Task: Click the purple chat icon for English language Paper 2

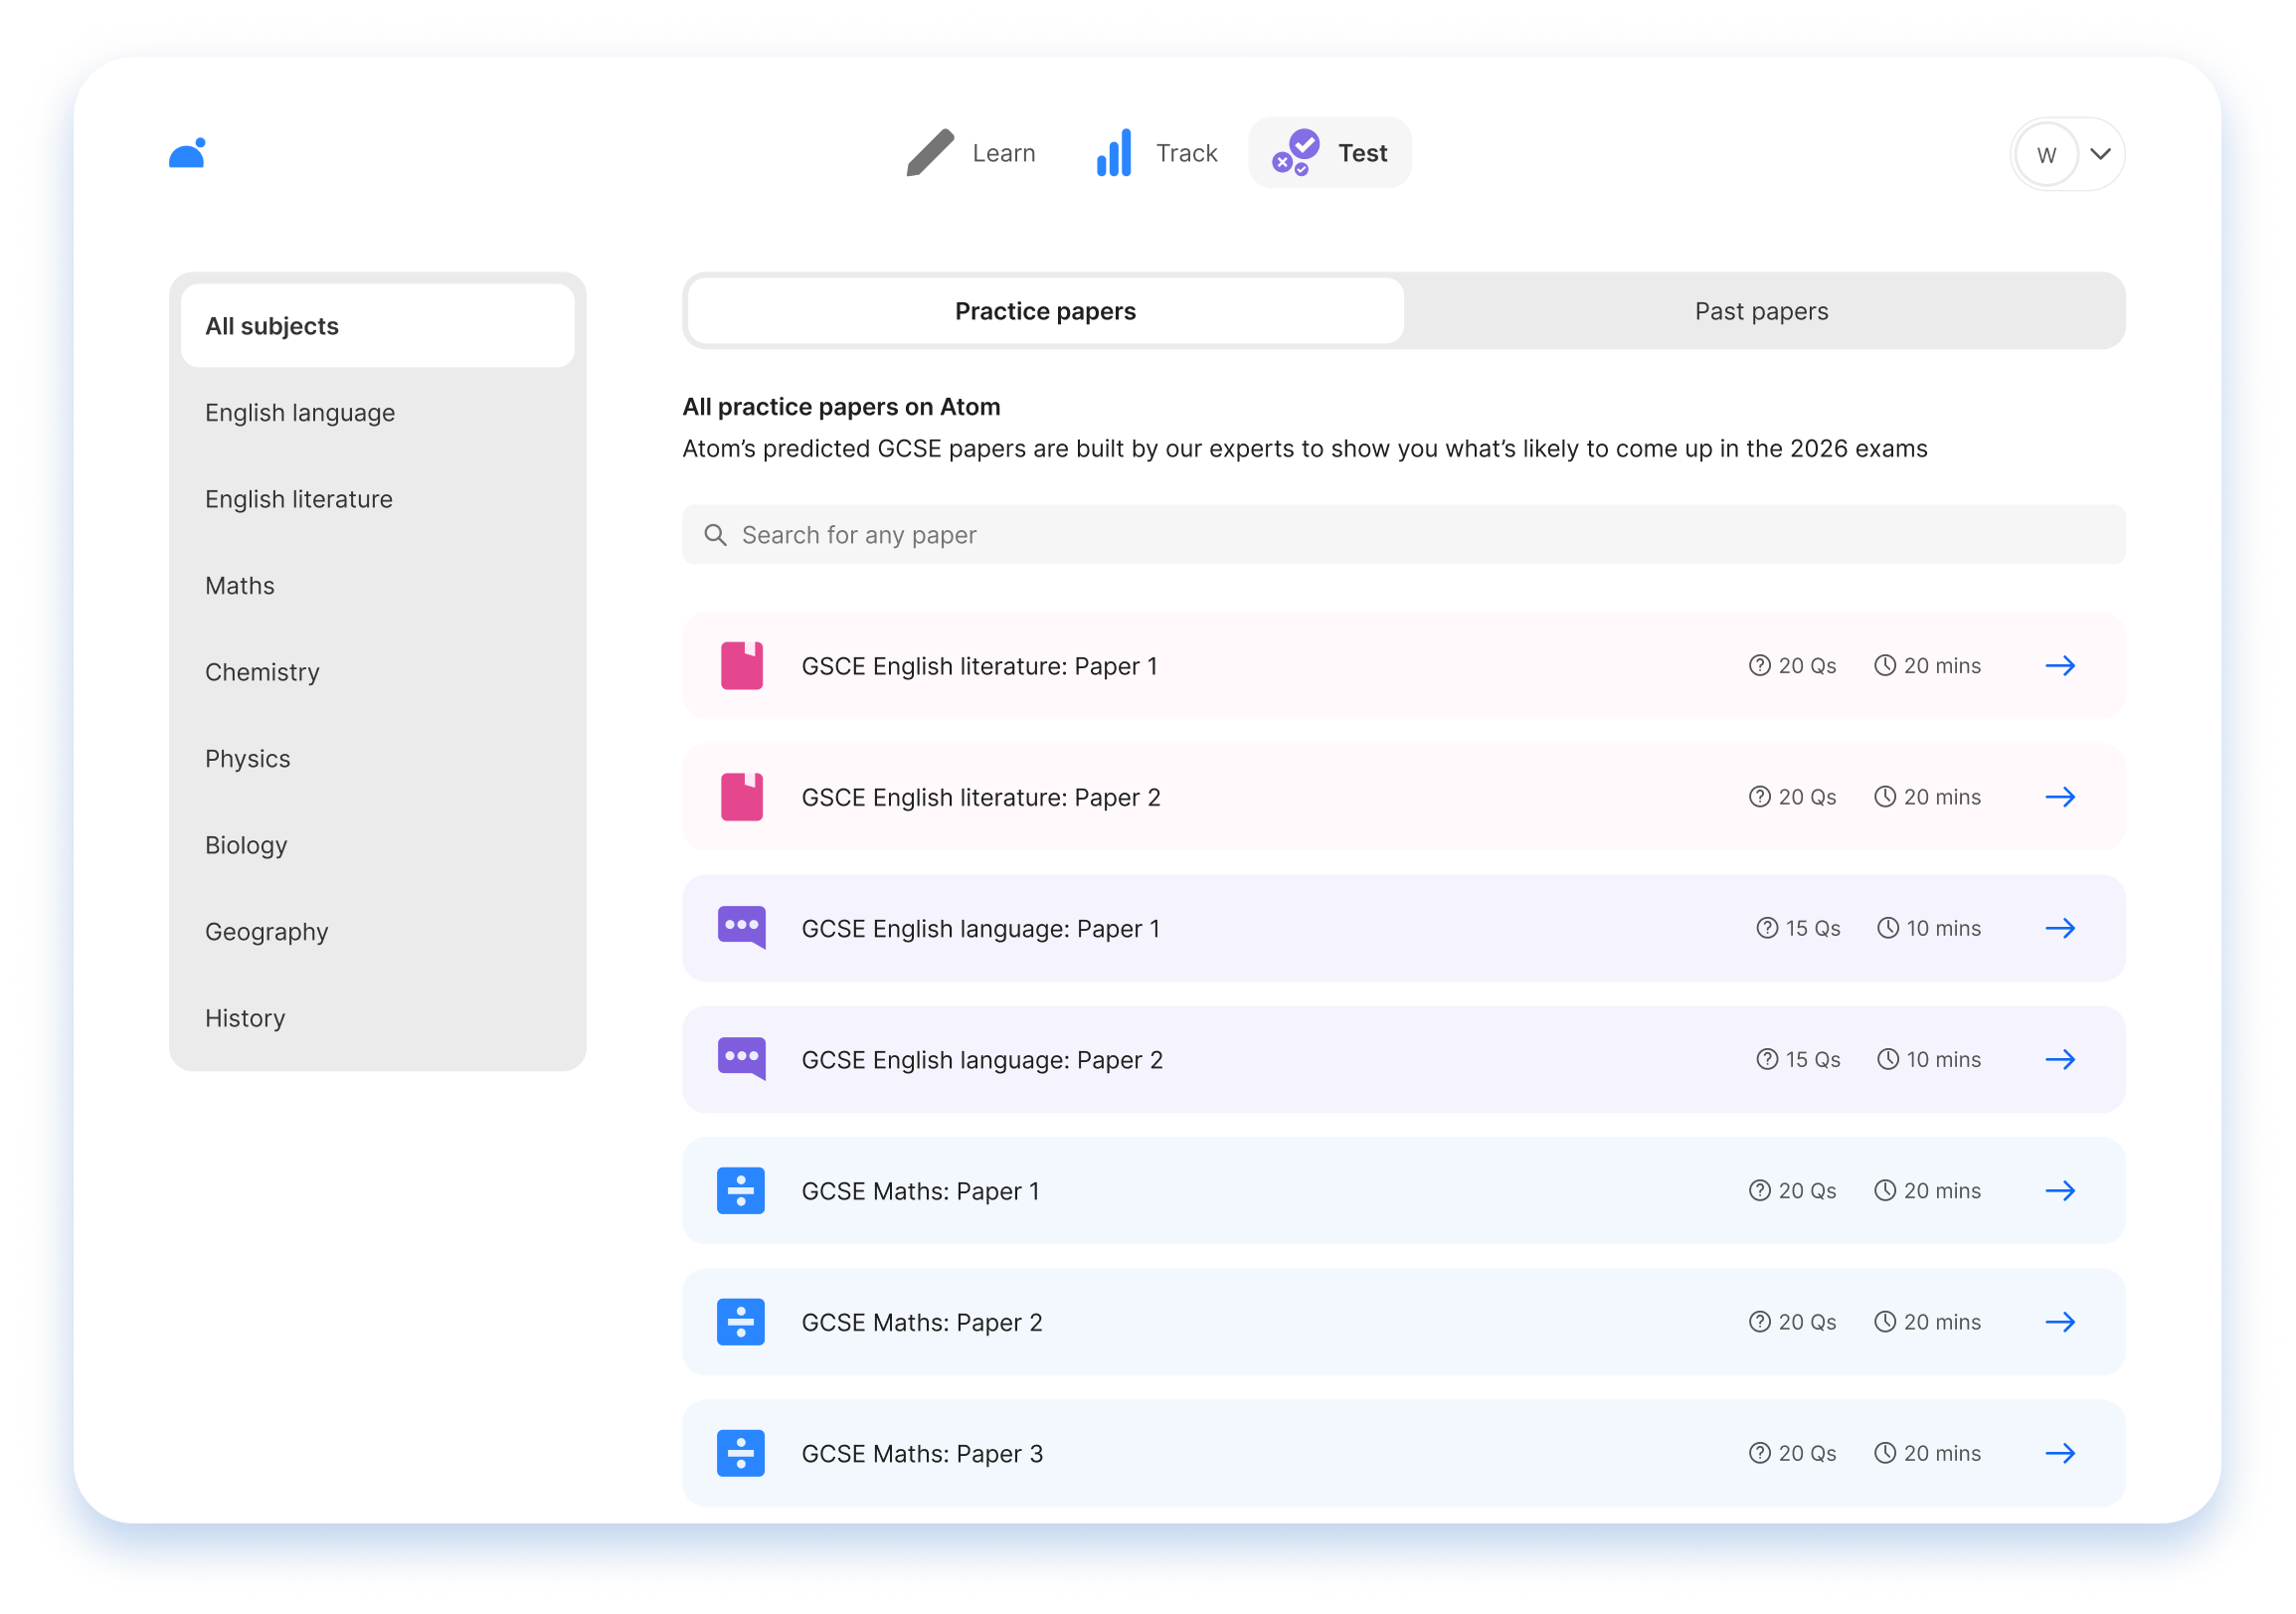Action: pos(741,1059)
